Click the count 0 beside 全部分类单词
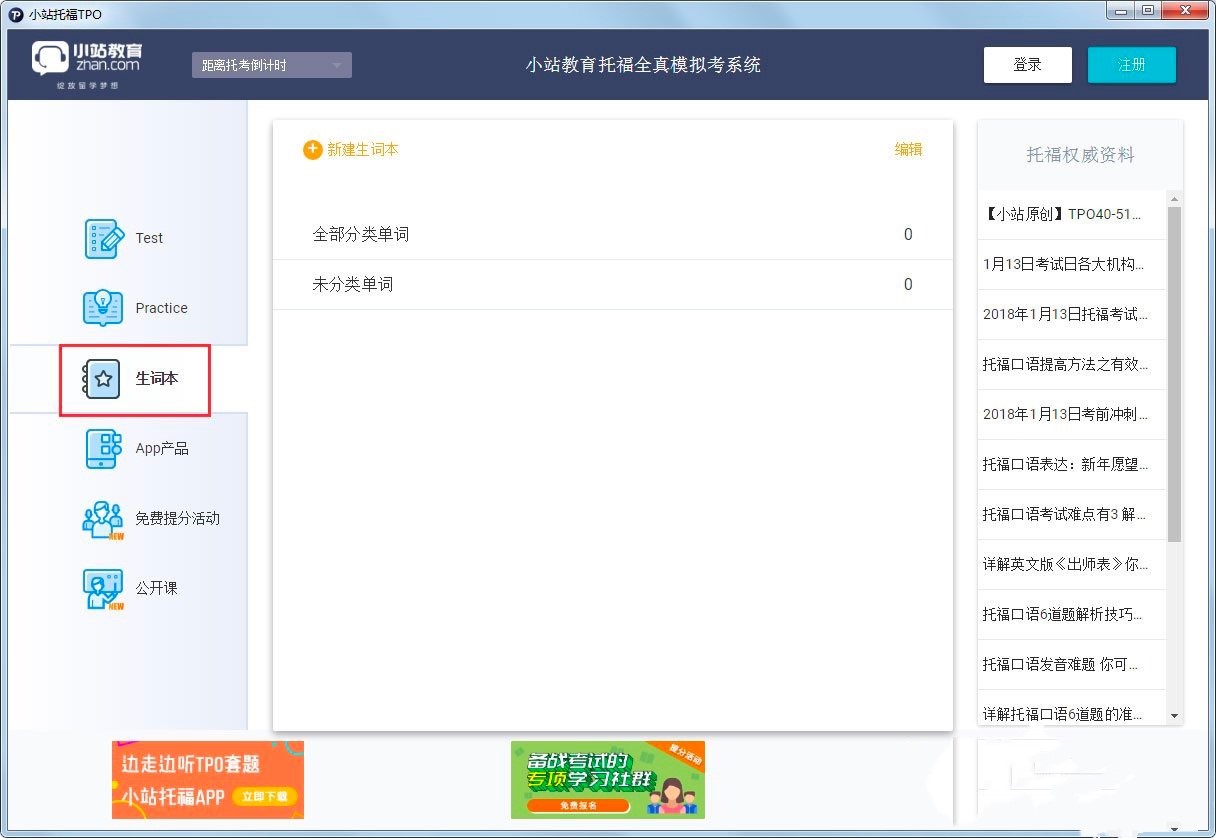 click(908, 235)
